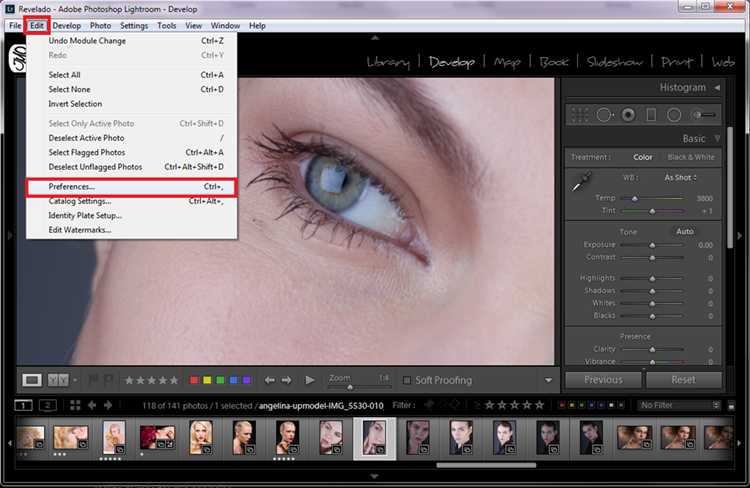The image size is (750, 488).
Task: Click the Zoom slider handle
Action: 350,387
